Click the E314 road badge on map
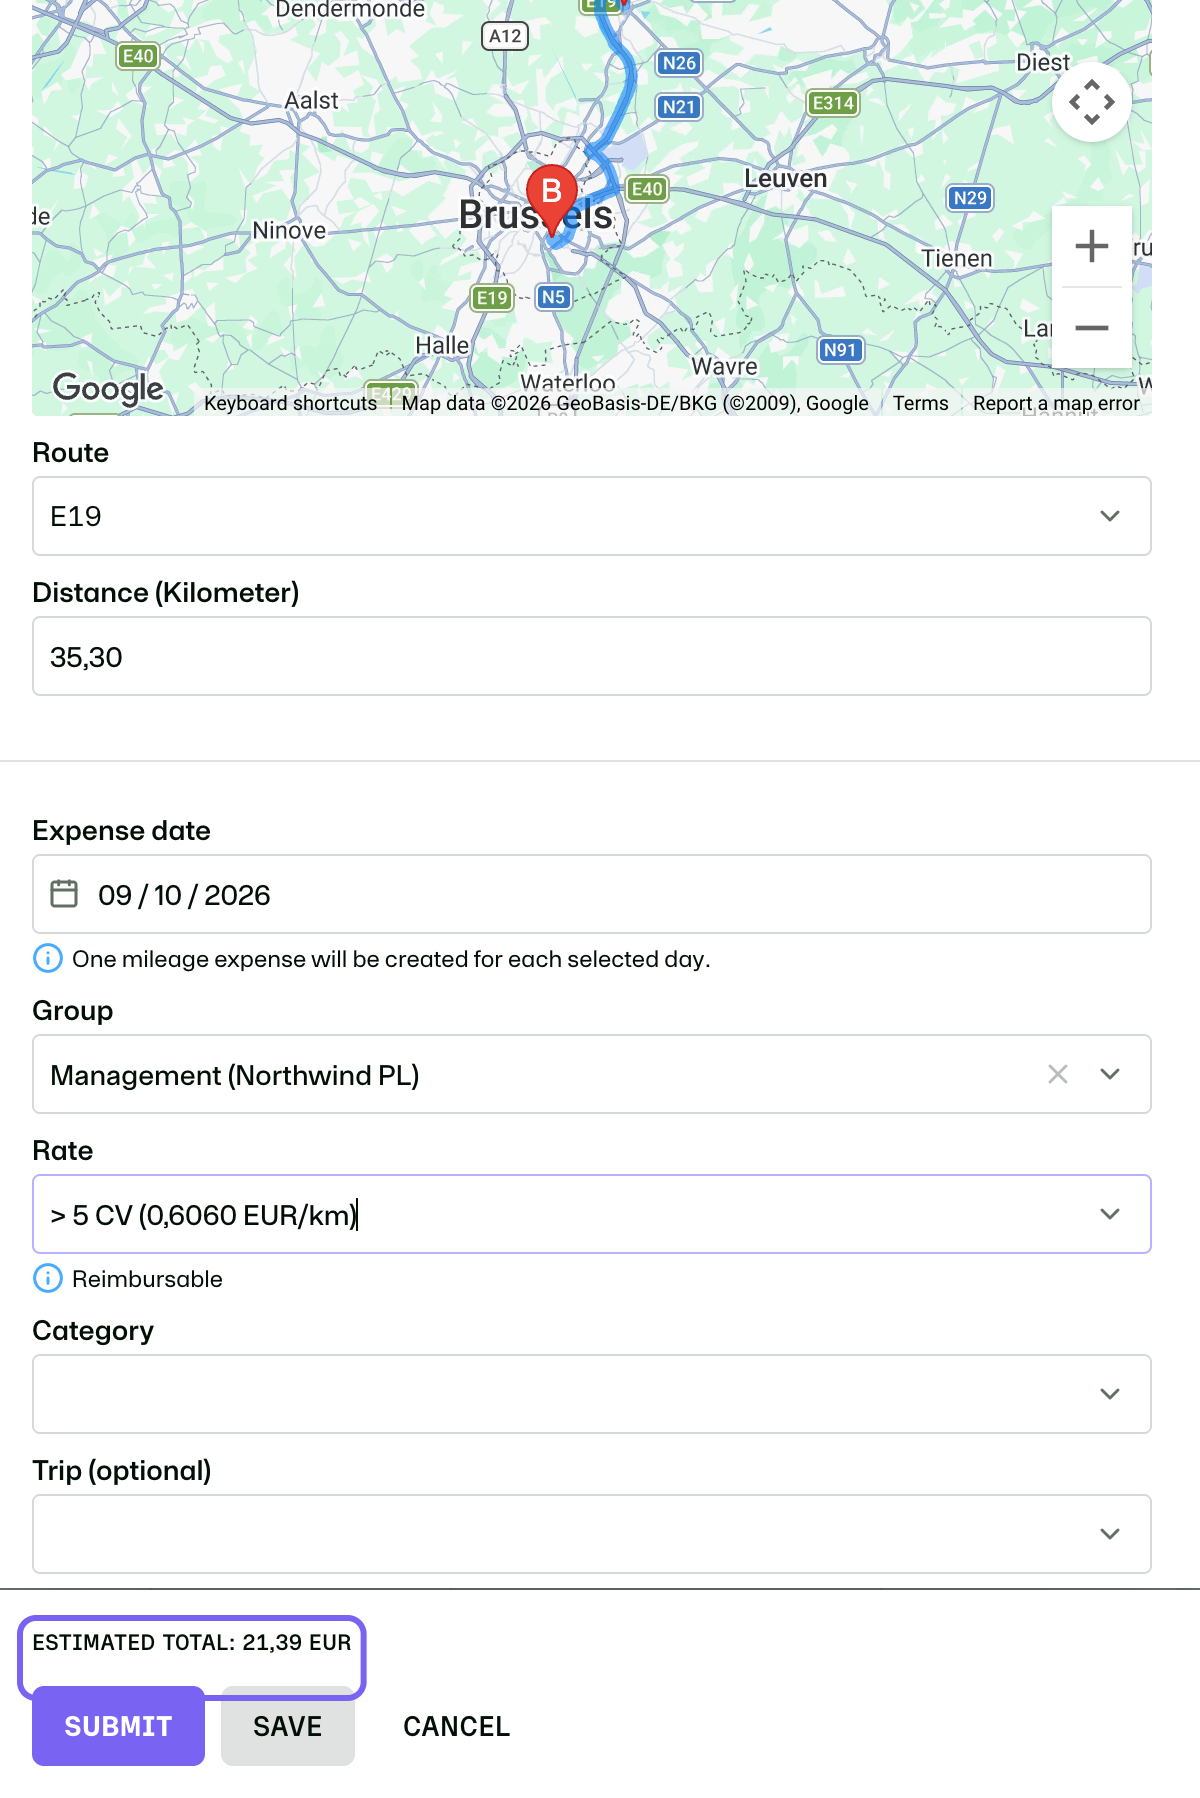Screen dimensions: 1200x1798 click(x=833, y=103)
